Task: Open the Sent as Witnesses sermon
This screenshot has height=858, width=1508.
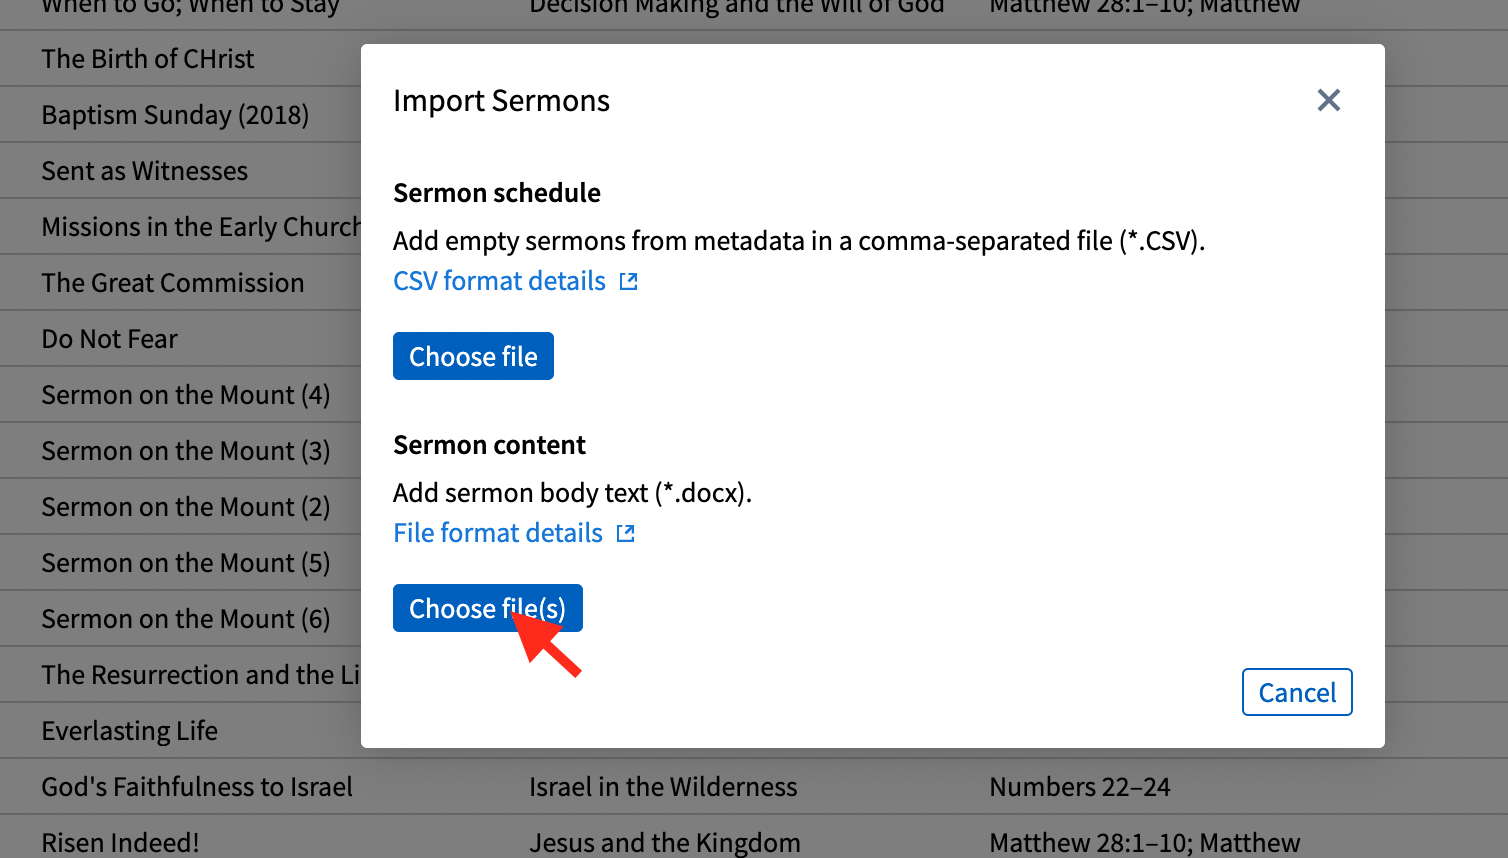Action: 145,171
